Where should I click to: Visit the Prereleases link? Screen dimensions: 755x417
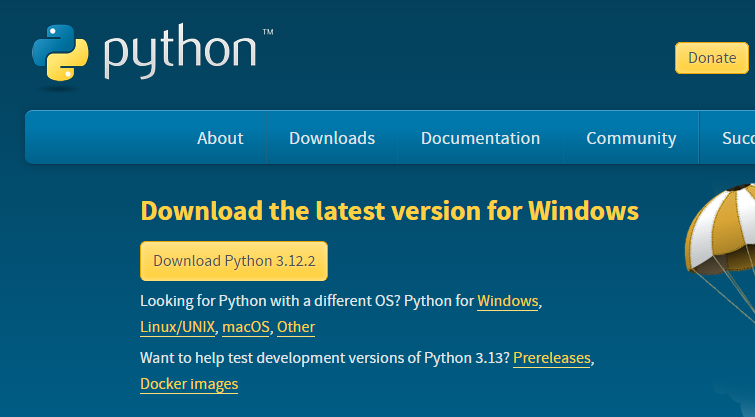click(552, 358)
